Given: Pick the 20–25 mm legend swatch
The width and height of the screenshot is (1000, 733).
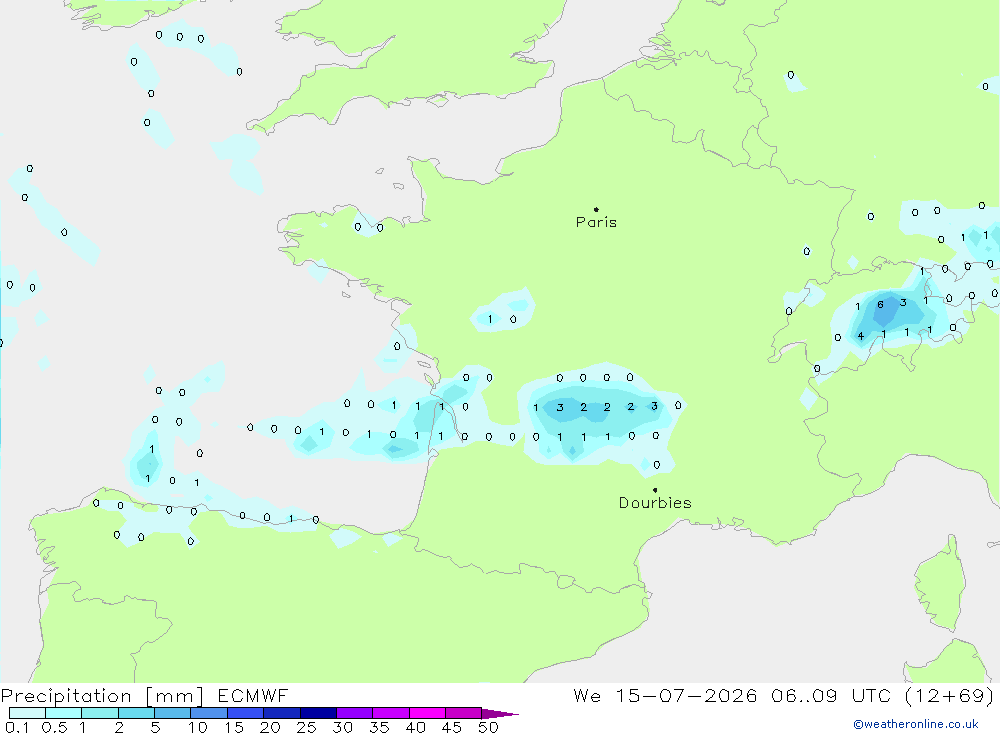Looking at the screenshot, I should (282, 713).
